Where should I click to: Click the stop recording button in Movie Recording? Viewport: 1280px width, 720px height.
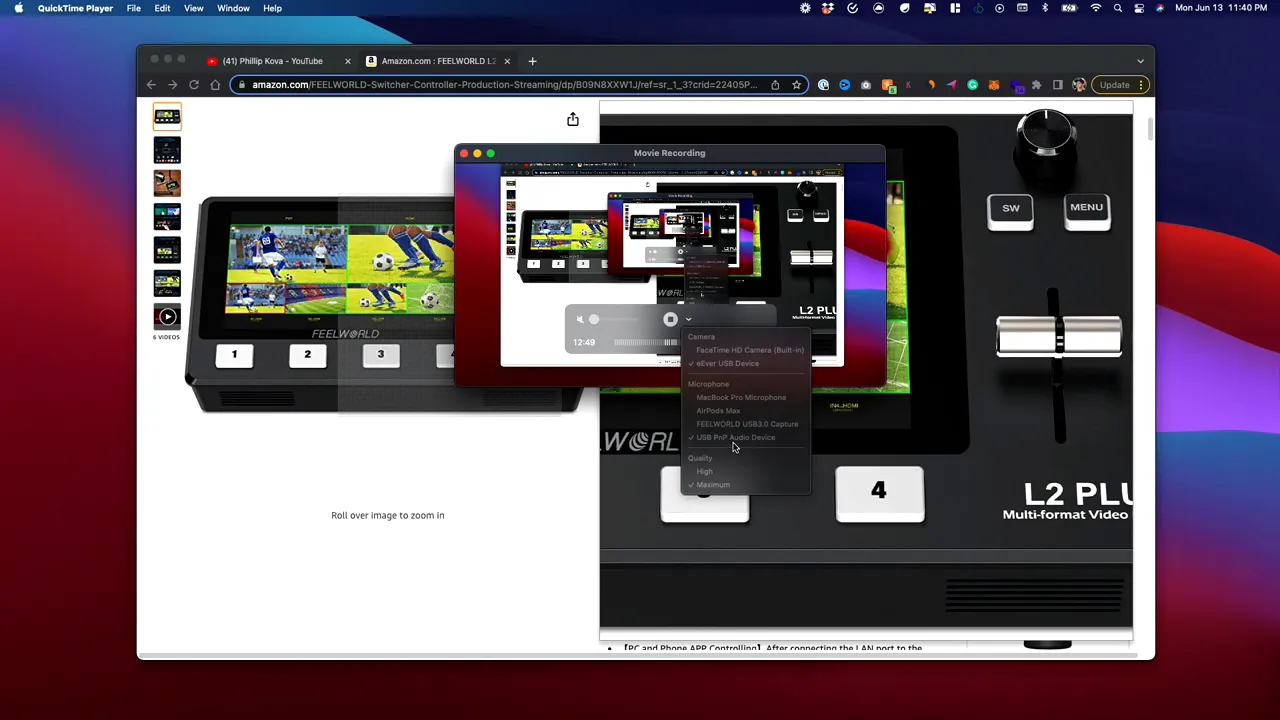[x=670, y=318]
